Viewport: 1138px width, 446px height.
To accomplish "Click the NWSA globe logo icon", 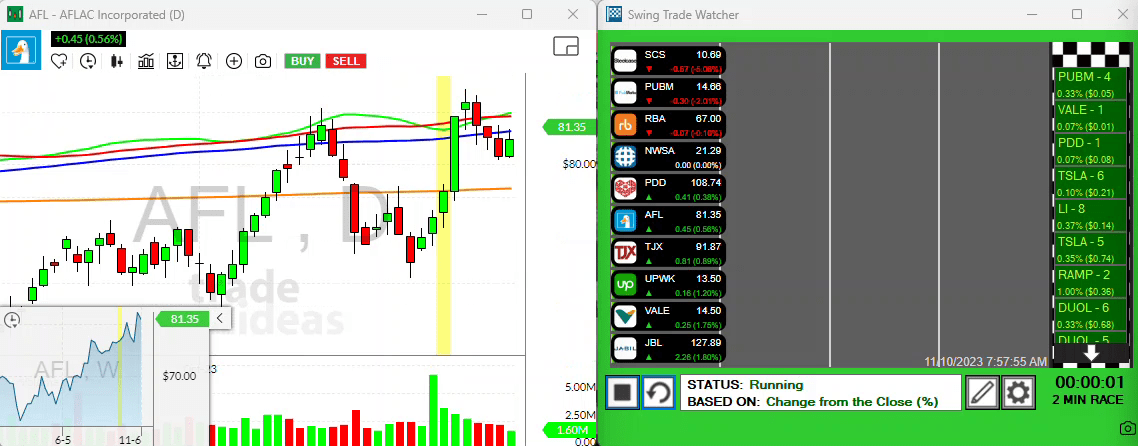I will (625, 157).
